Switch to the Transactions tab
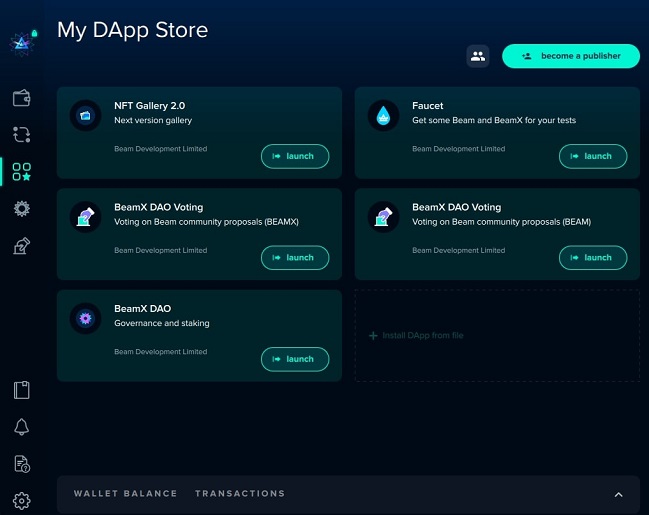The image size is (649, 515). pos(240,493)
